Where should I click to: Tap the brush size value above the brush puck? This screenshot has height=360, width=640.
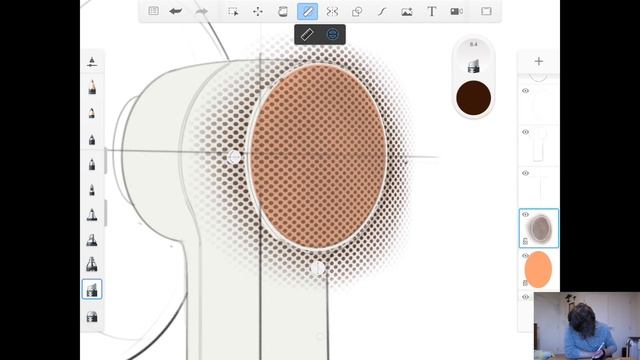tap(473, 44)
